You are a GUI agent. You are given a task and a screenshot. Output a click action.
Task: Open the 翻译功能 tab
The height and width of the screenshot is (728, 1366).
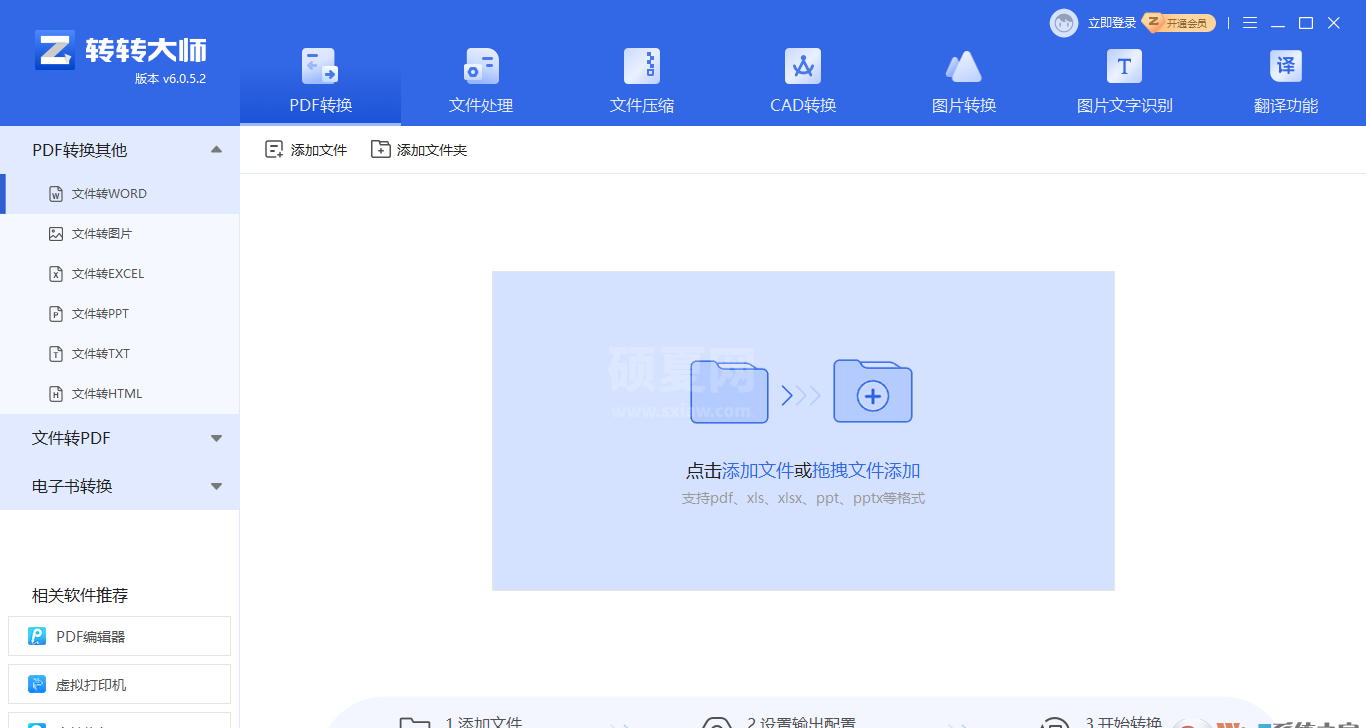click(1286, 82)
